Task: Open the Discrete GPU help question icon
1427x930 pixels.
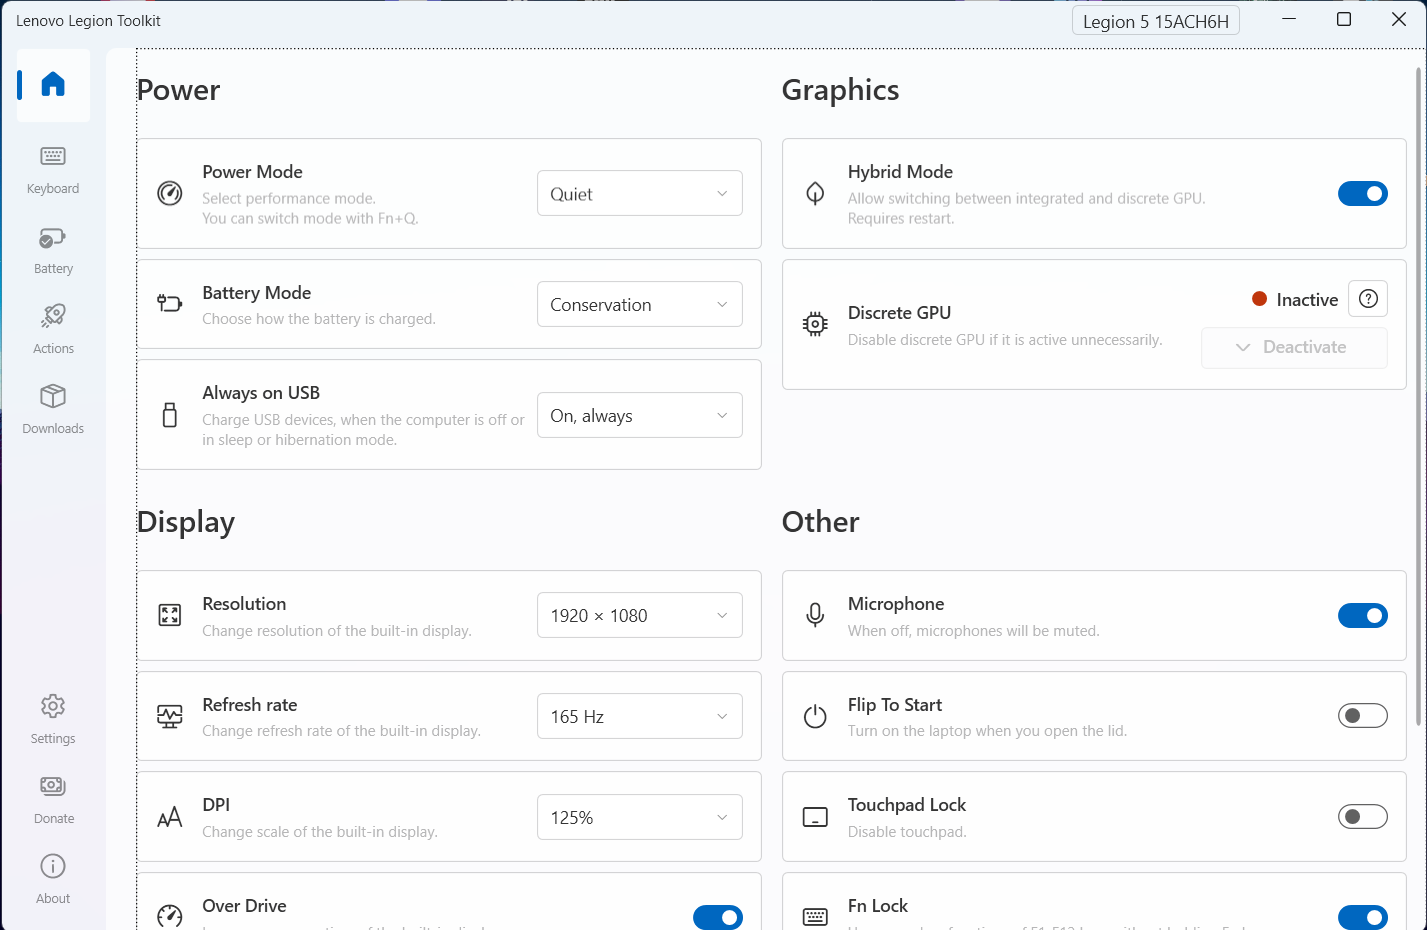Action: pos(1368,298)
